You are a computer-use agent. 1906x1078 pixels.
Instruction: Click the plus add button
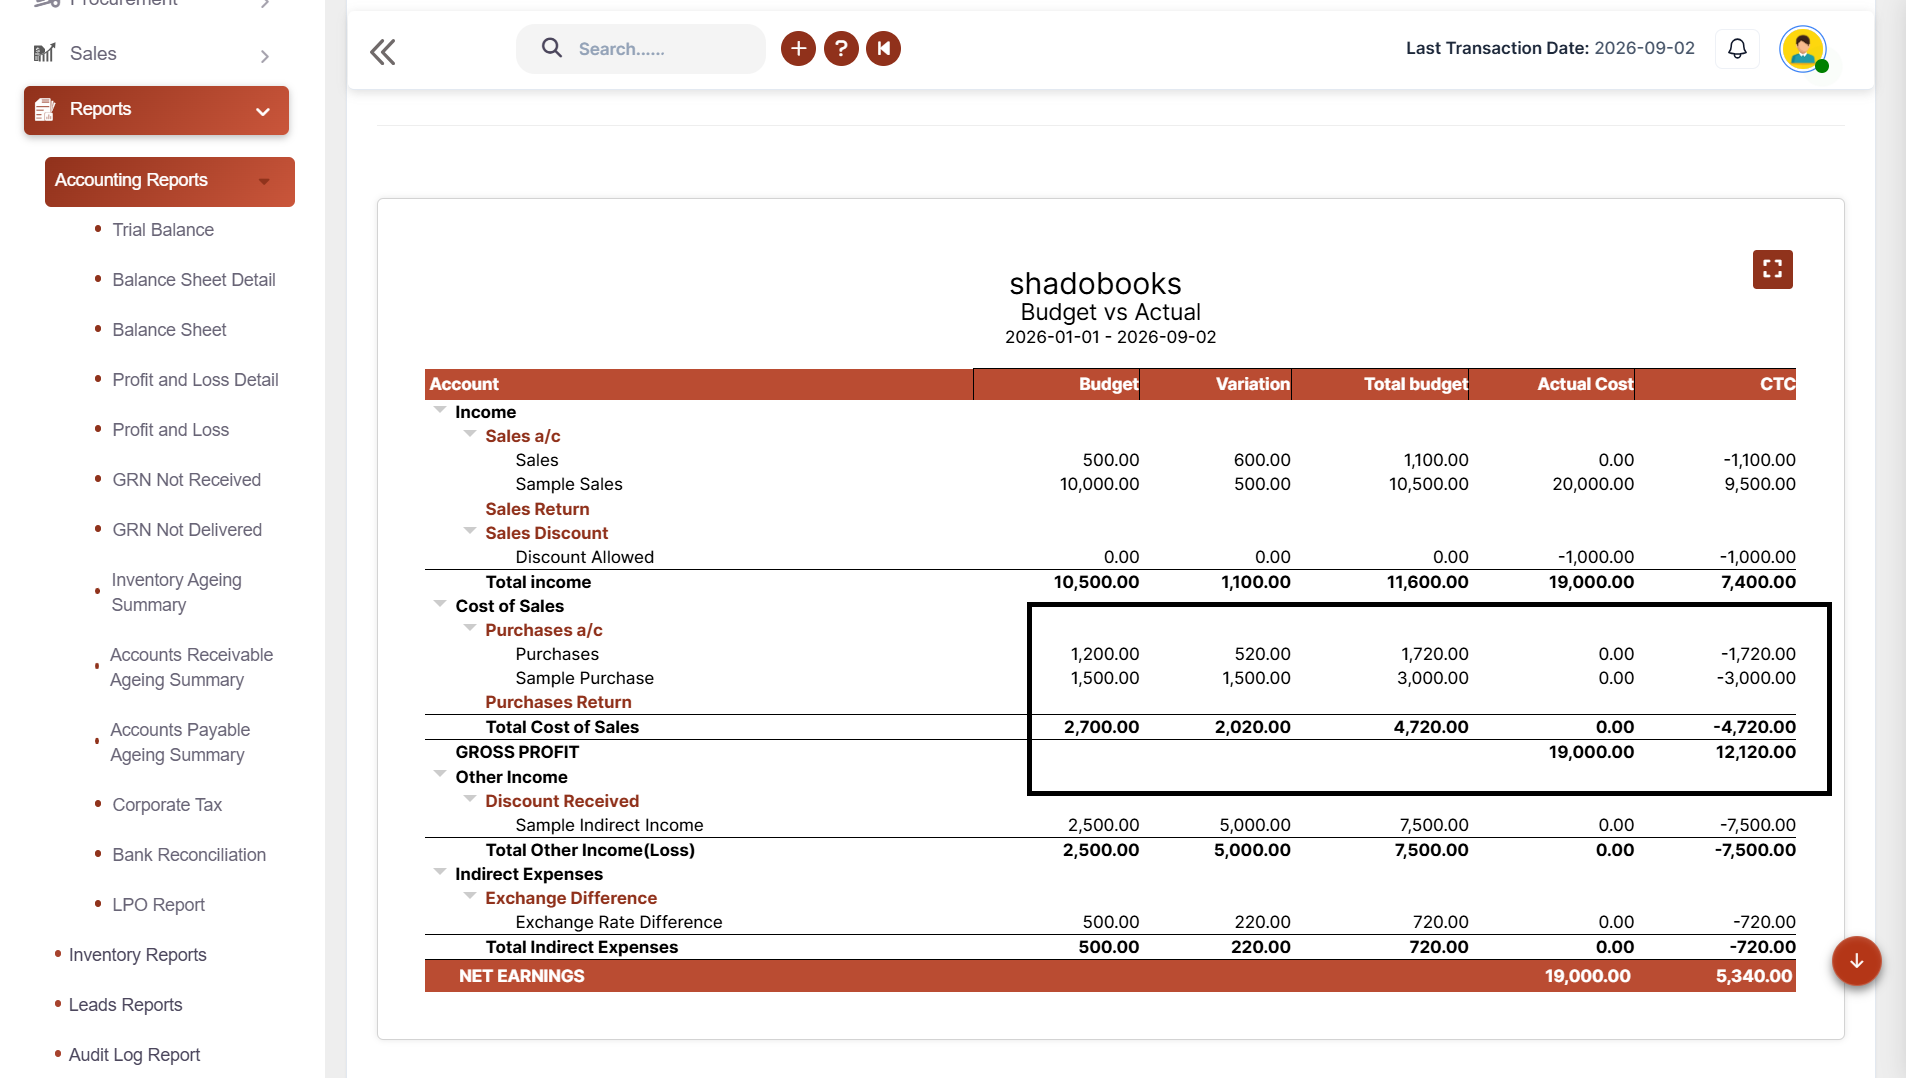(798, 48)
